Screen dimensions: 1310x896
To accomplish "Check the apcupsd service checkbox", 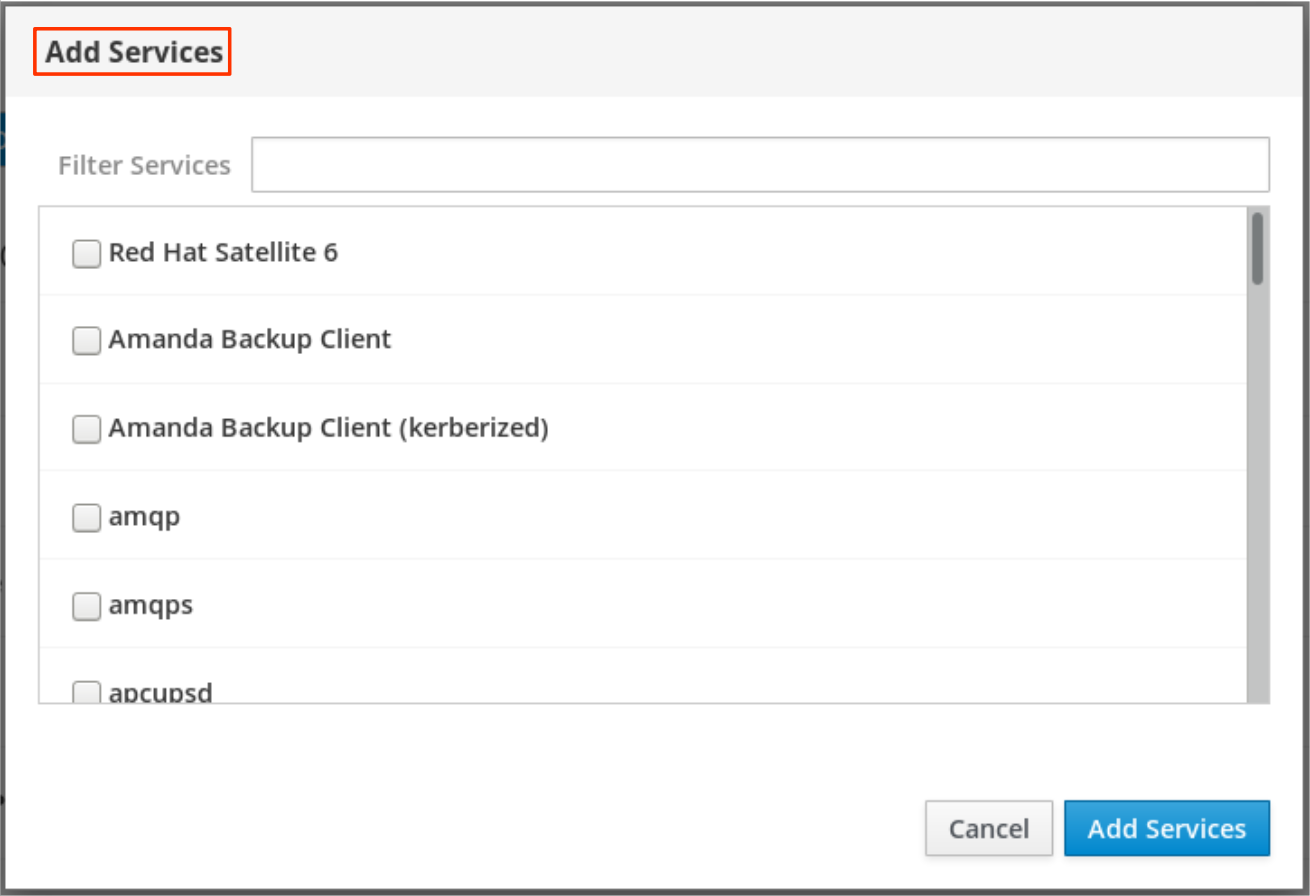I will pos(87,692).
